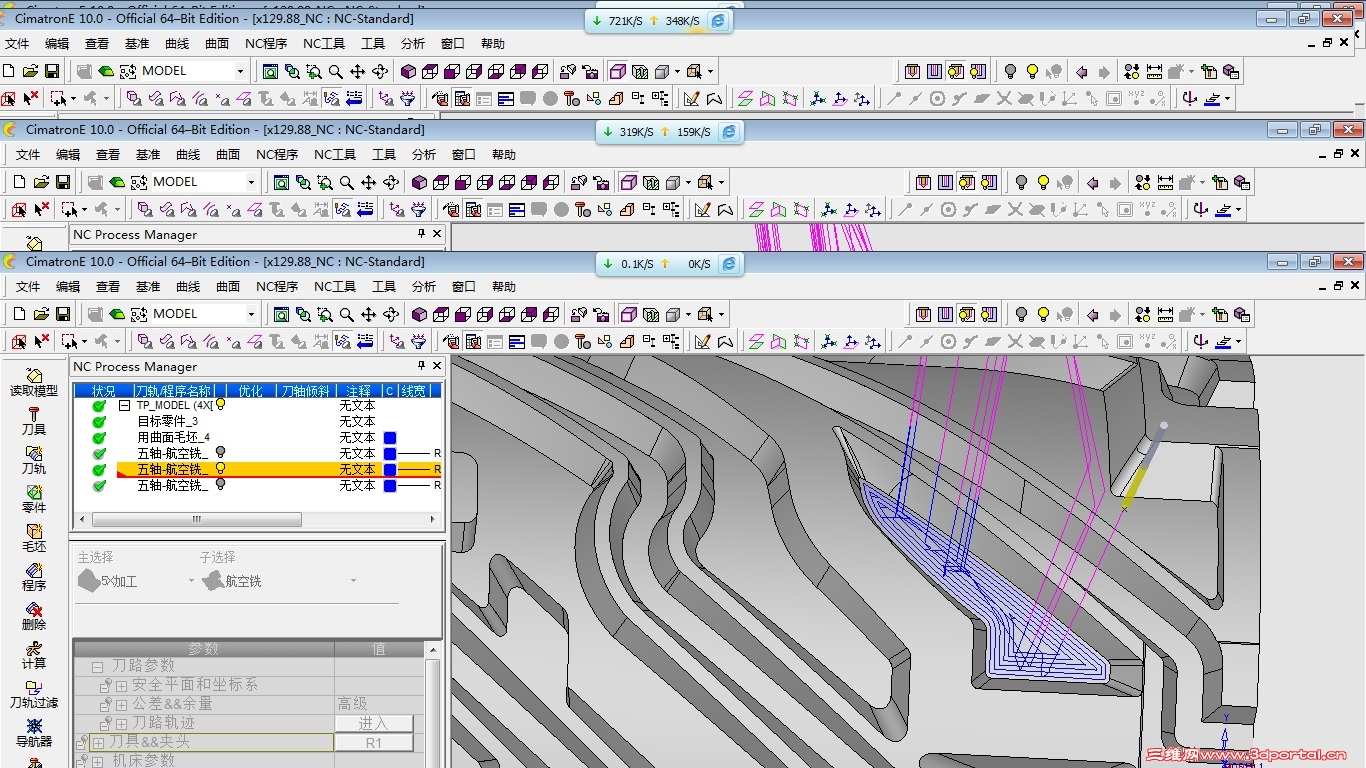Click the zoom-all icon in front window toolbar
Viewport: 1366px width, 768px height.
coord(281,314)
